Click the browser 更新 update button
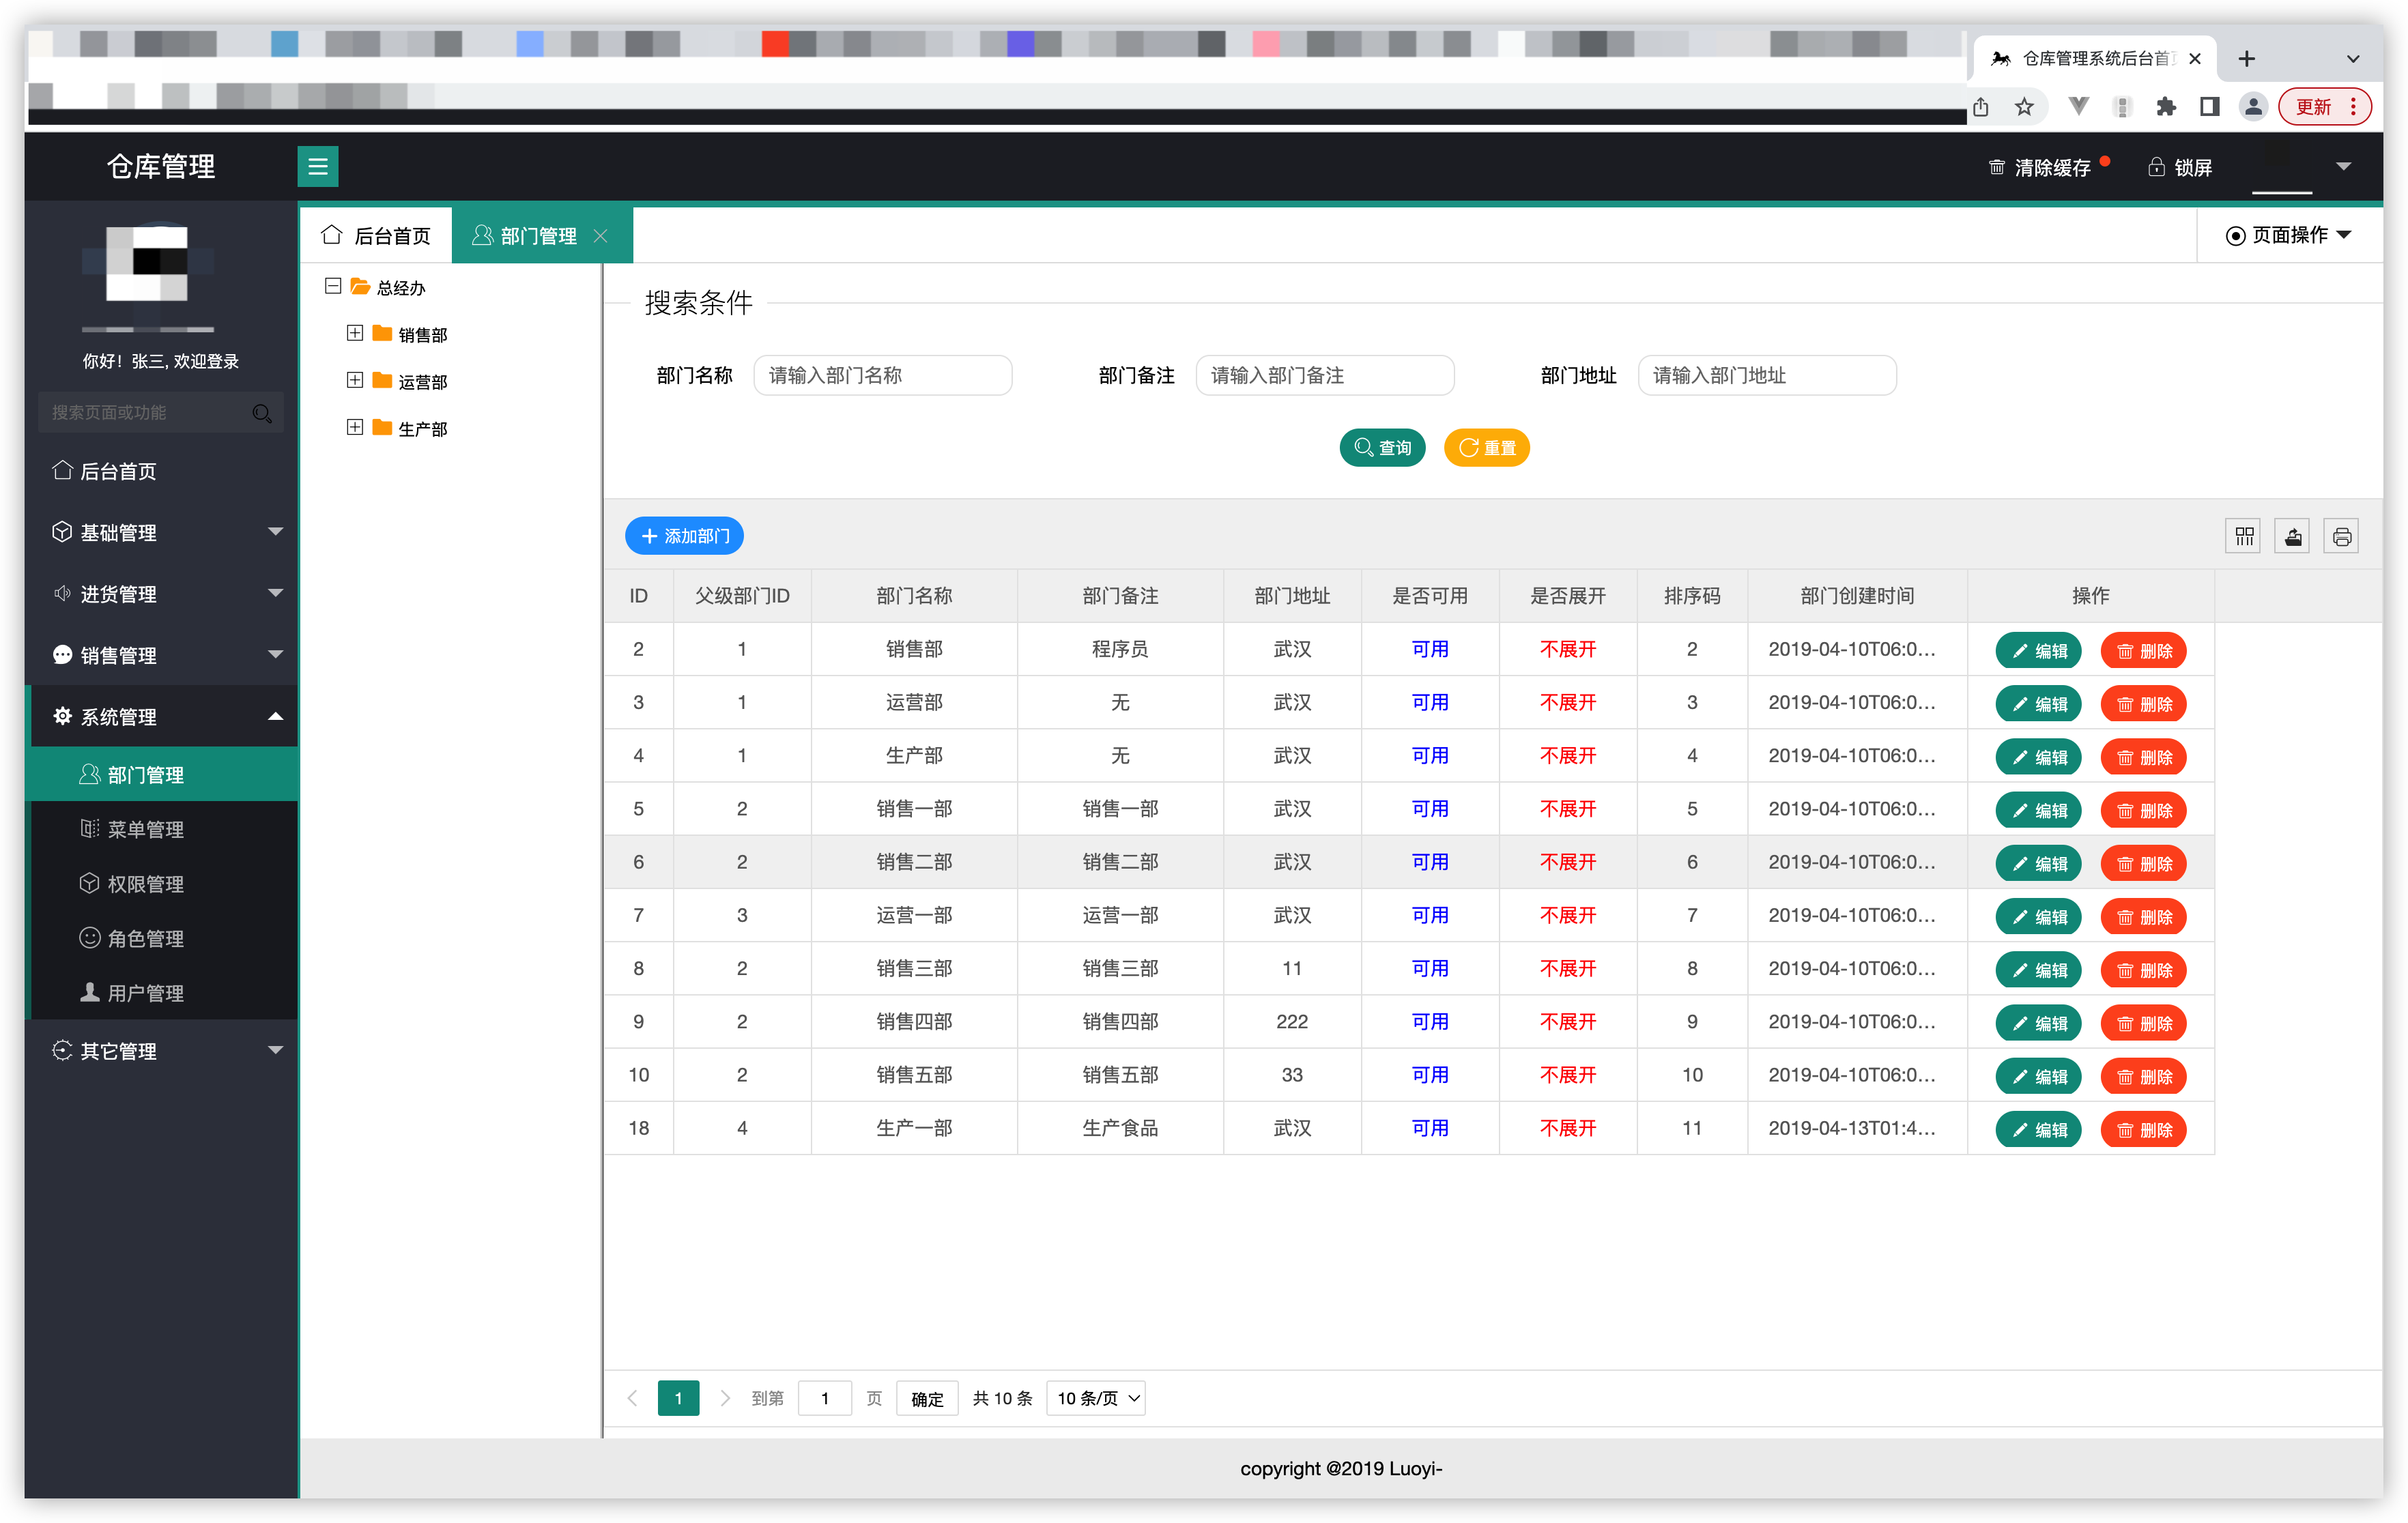This screenshot has height=1523, width=2408. tap(2324, 107)
